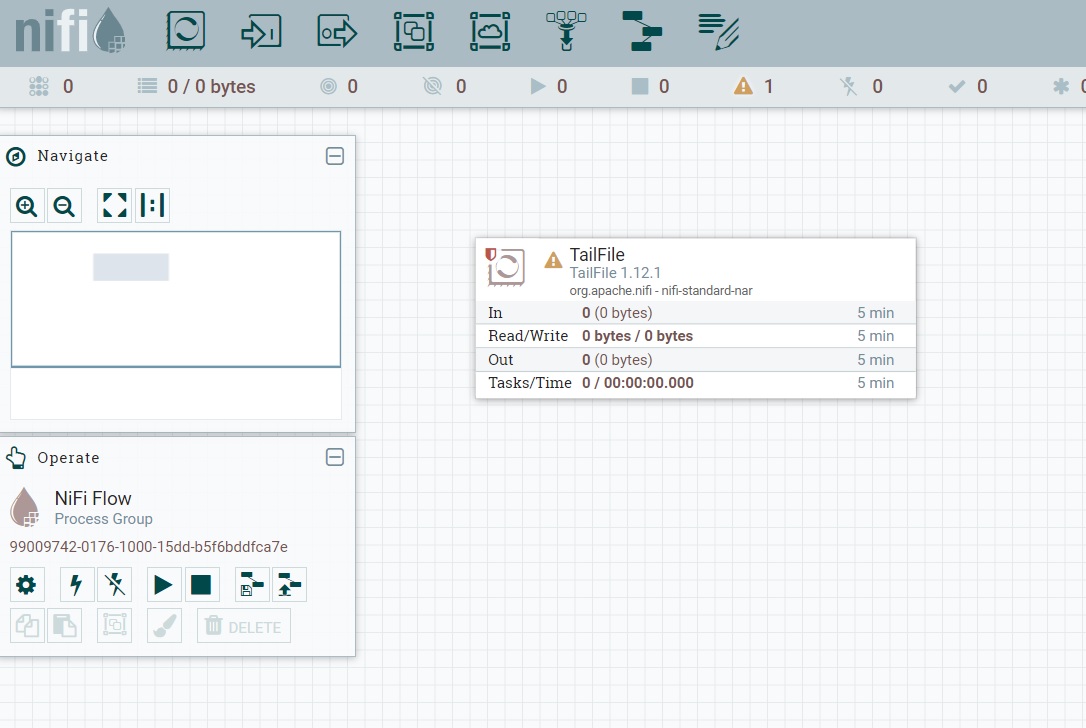This screenshot has height=728, width=1086.
Task: Click running components status icon
Action: [537, 87]
